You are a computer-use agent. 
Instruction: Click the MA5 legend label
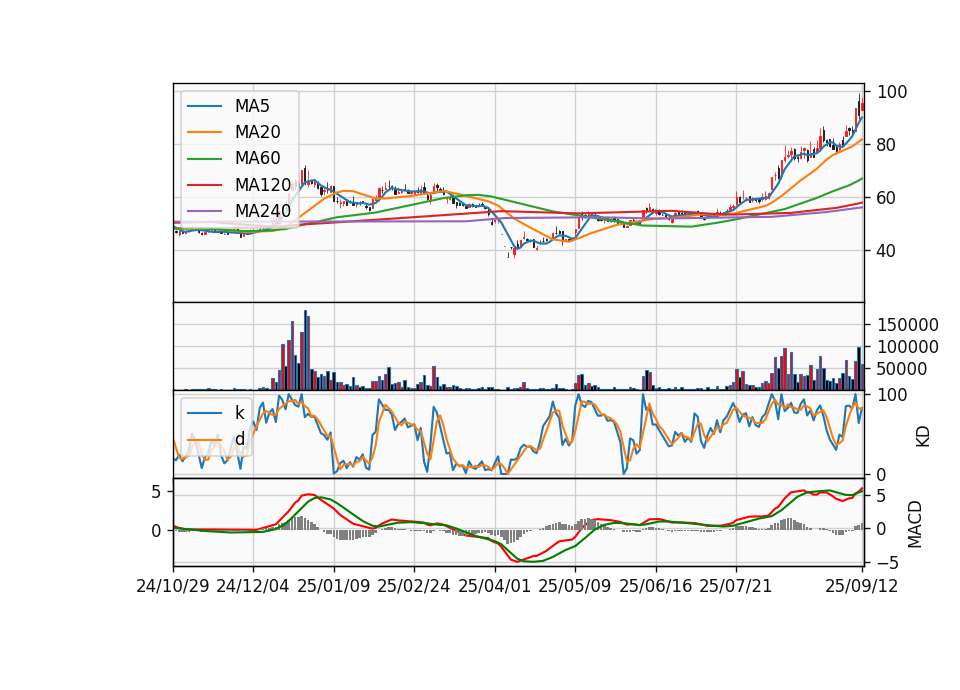pos(252,106)
